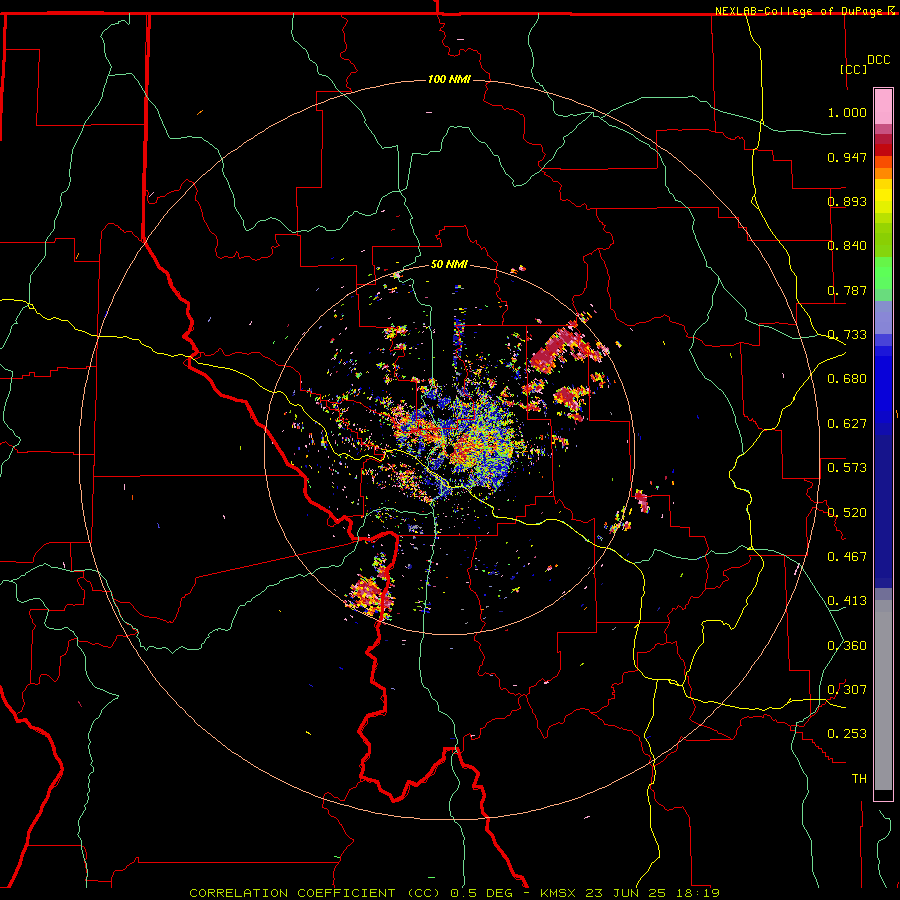Click the 100 NMI range ring label

(x=449, y=79)
